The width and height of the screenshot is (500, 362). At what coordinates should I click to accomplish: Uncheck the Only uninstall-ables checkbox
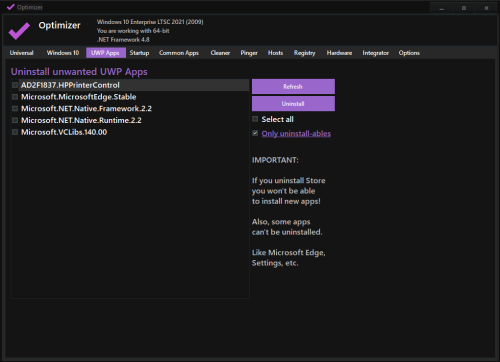coord(255,133)
